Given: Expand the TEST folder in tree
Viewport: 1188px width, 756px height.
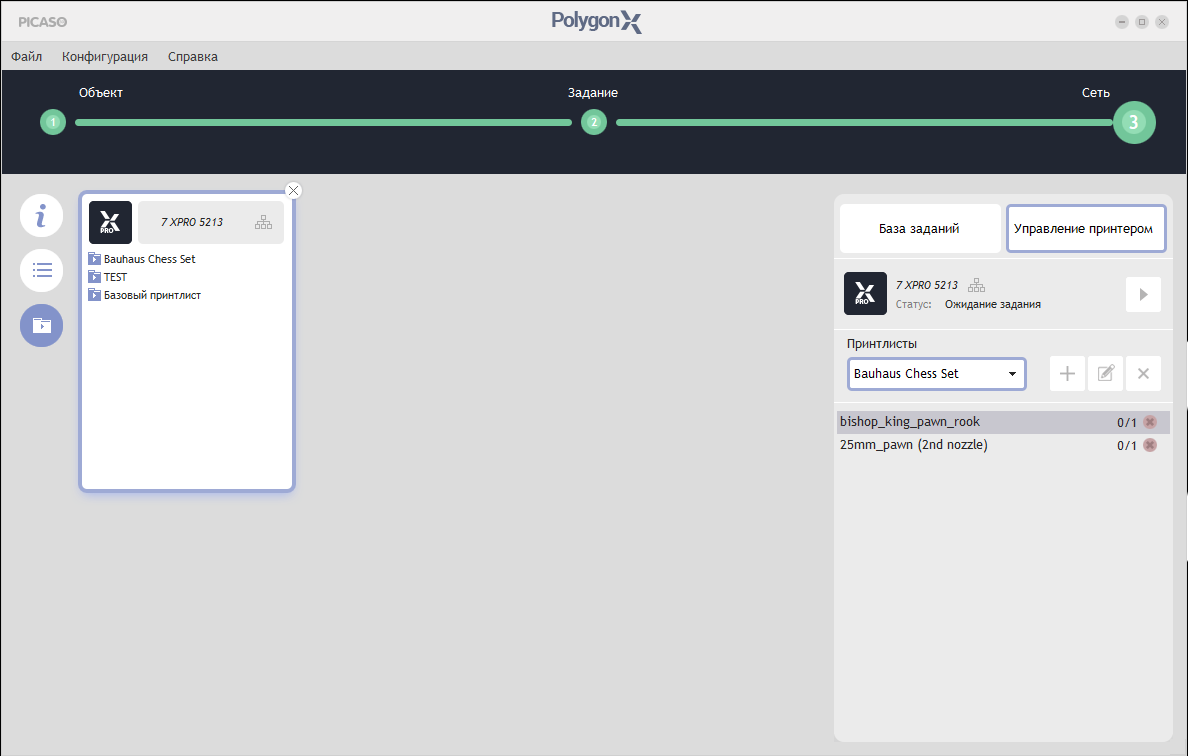Looking at the screenshot, I should pos(95,277).
